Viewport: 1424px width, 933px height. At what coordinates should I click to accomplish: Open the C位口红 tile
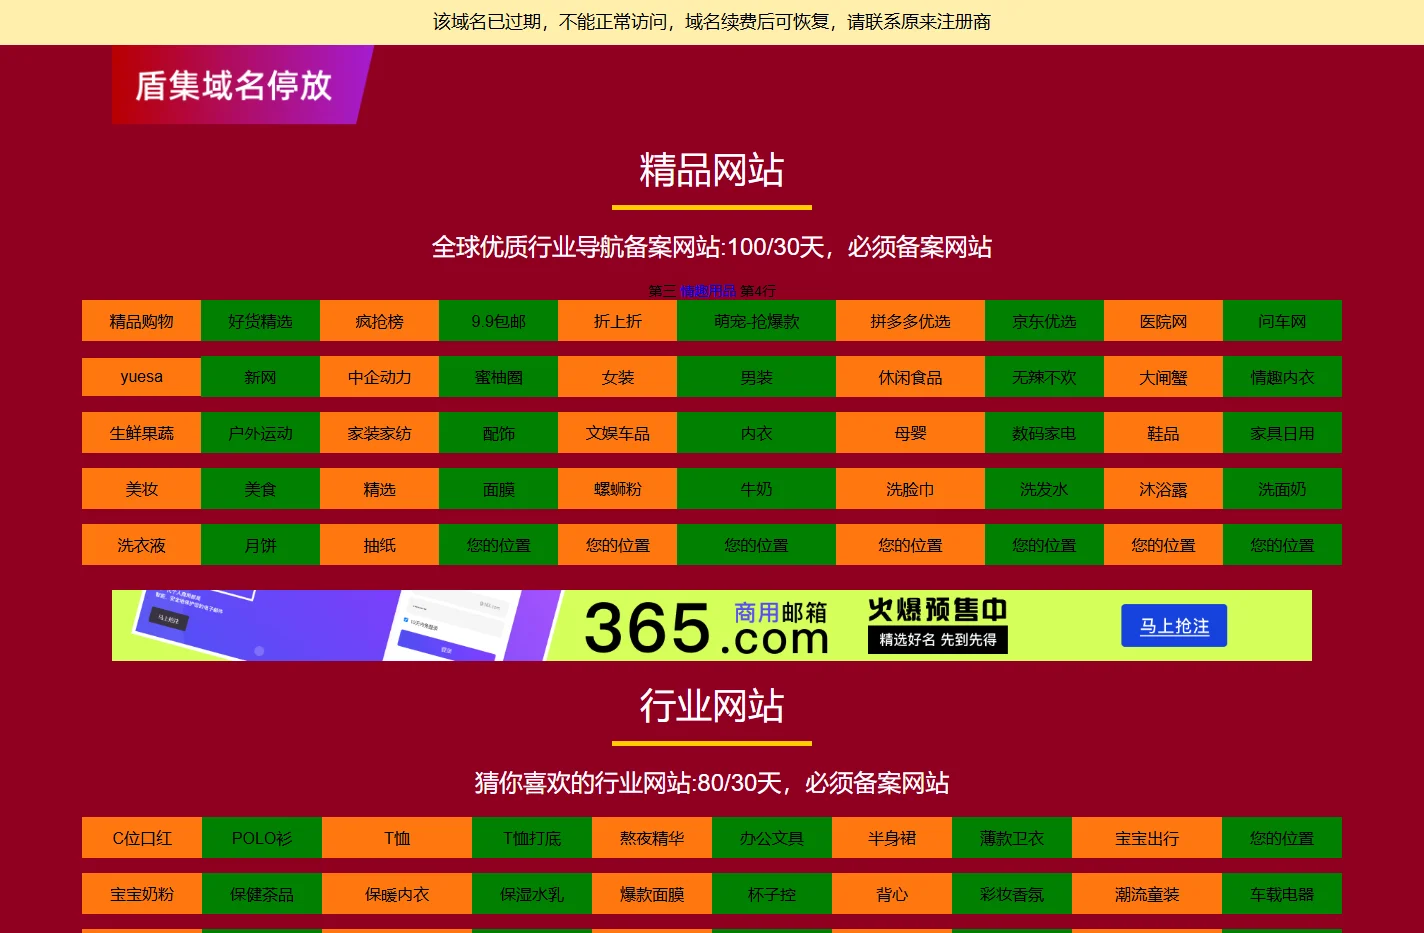(142, 838)
